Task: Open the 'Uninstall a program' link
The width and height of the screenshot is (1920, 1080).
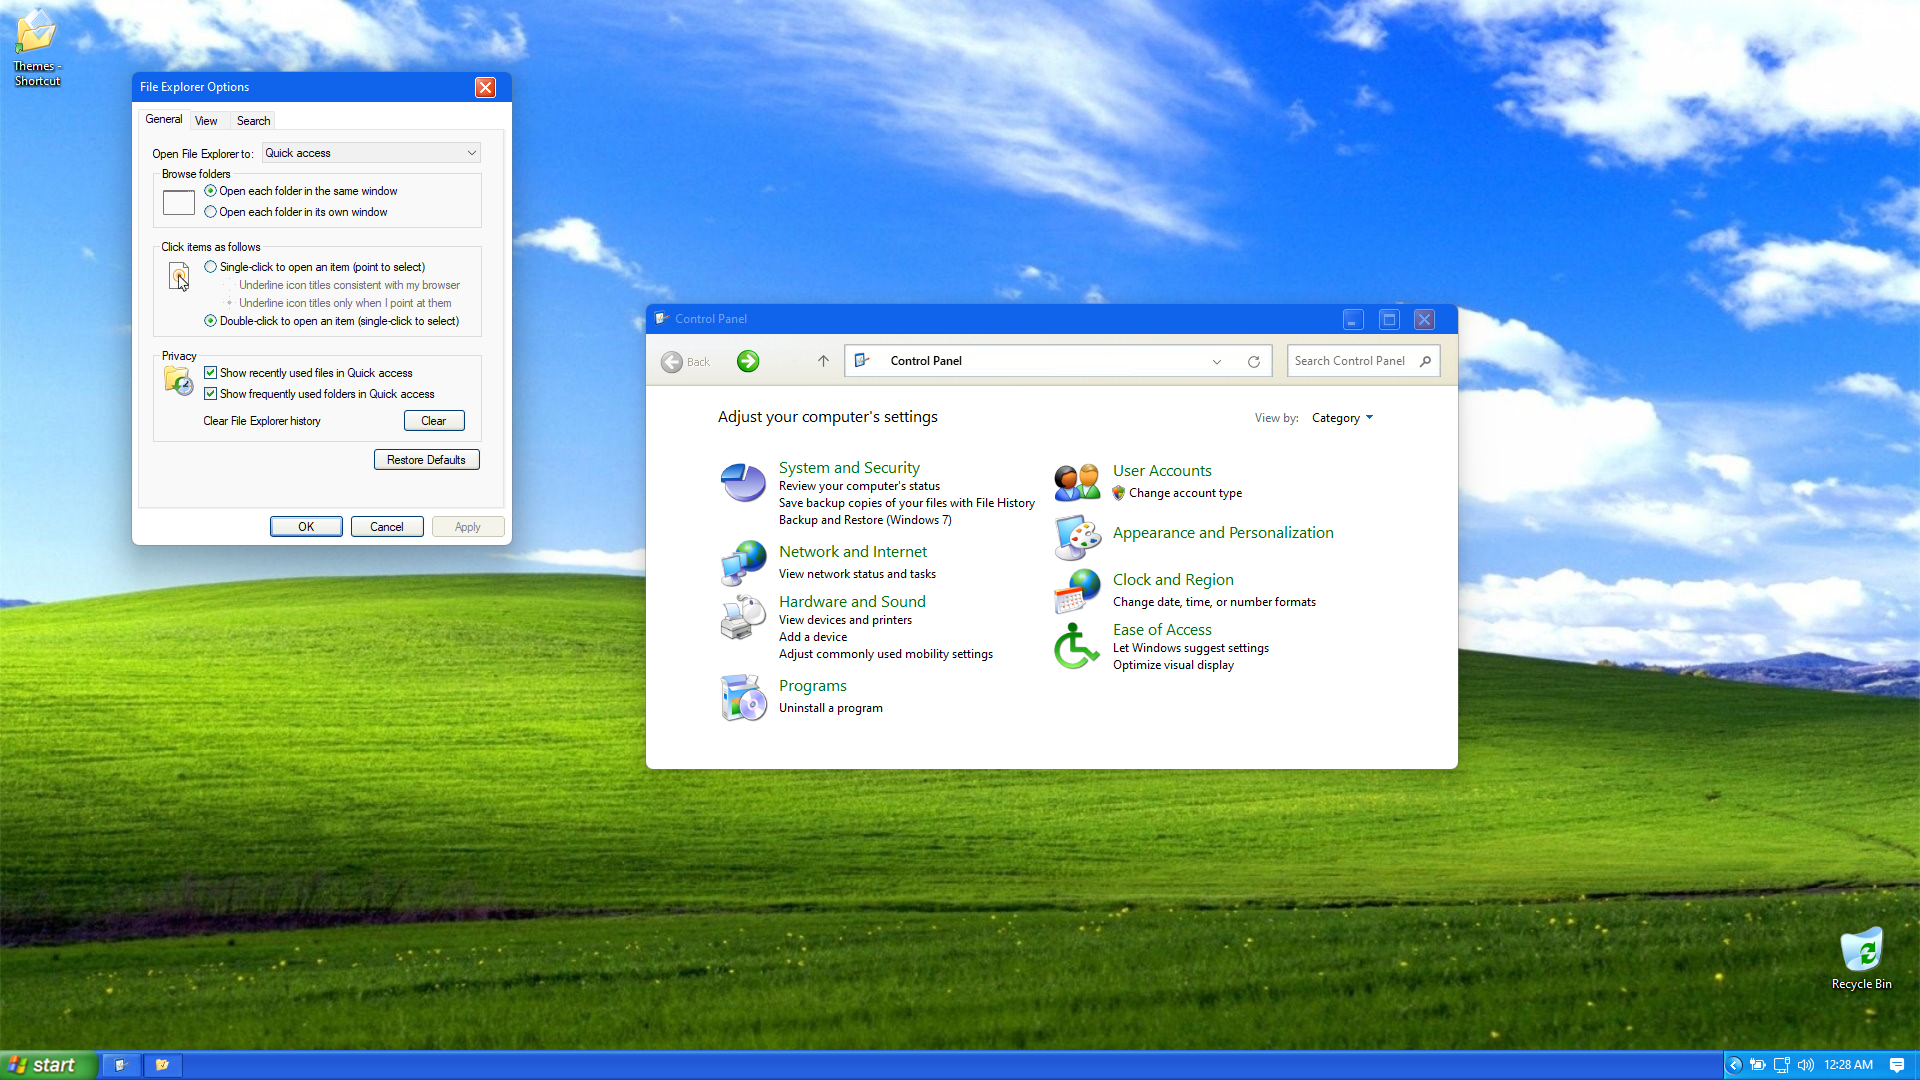Action: coord(830,708)
